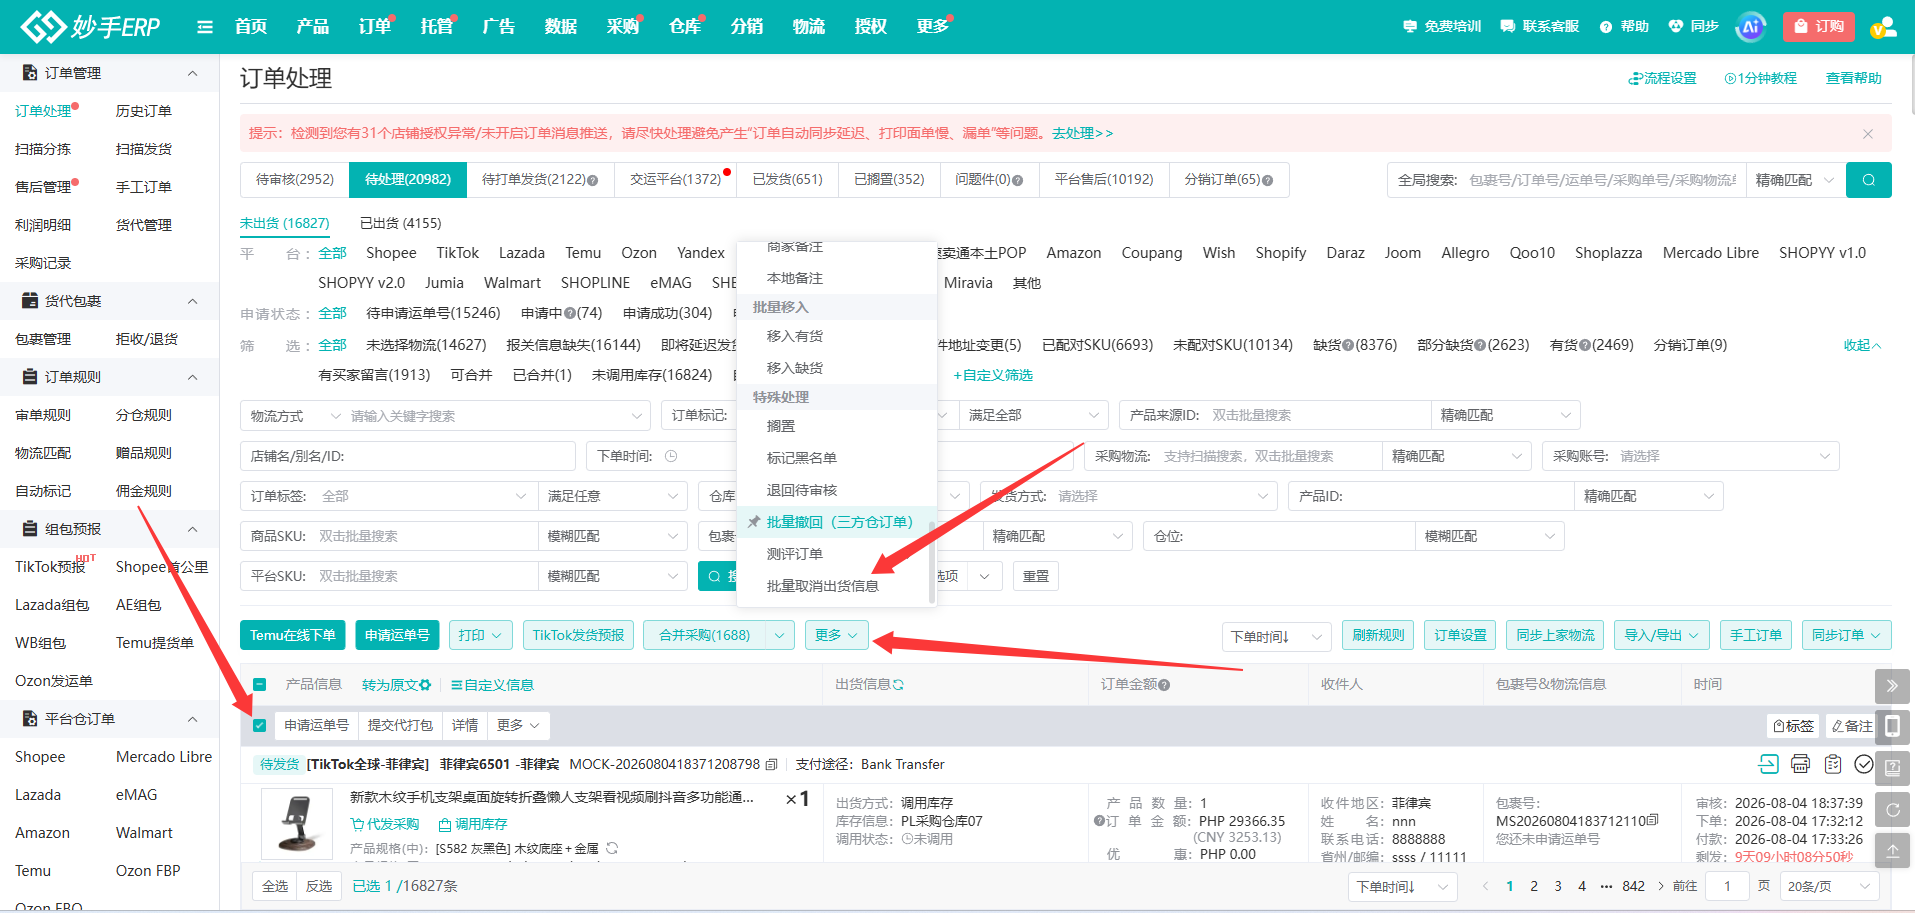Image resolution: width=1915 pixels, height=913 pixels.
Task: Click the 妙手ERP logo
Action: click(91, 27)
